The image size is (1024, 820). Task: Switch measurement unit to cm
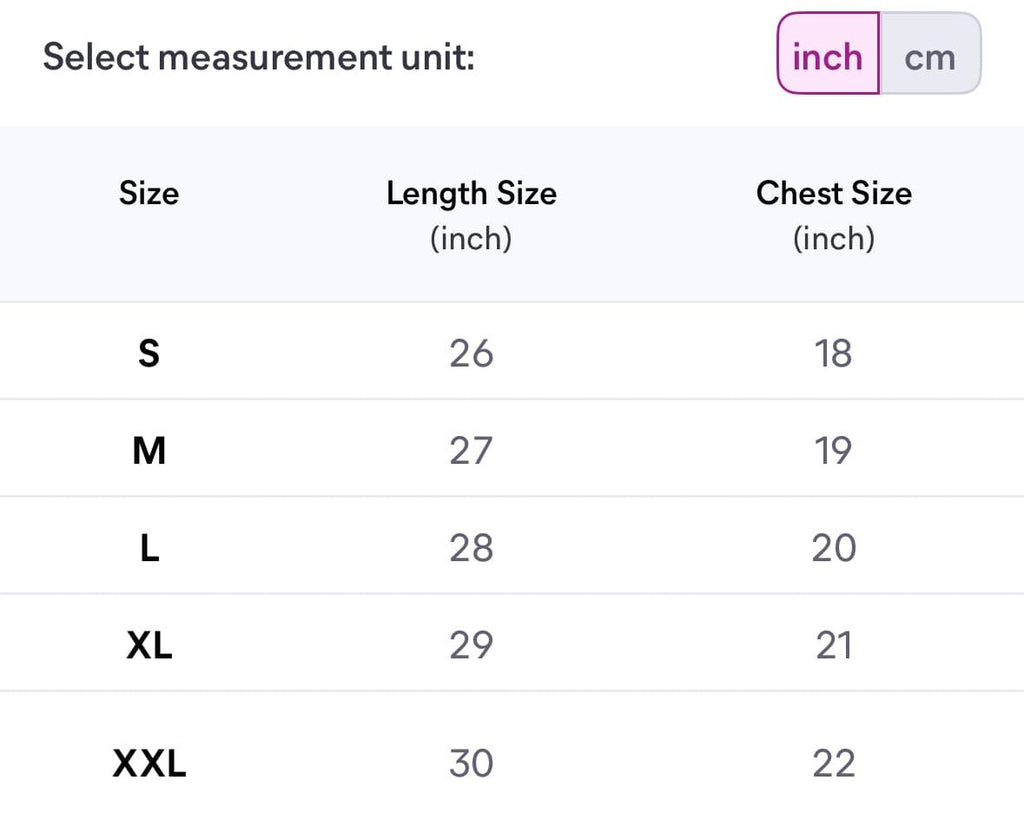[x=930, y=57]
